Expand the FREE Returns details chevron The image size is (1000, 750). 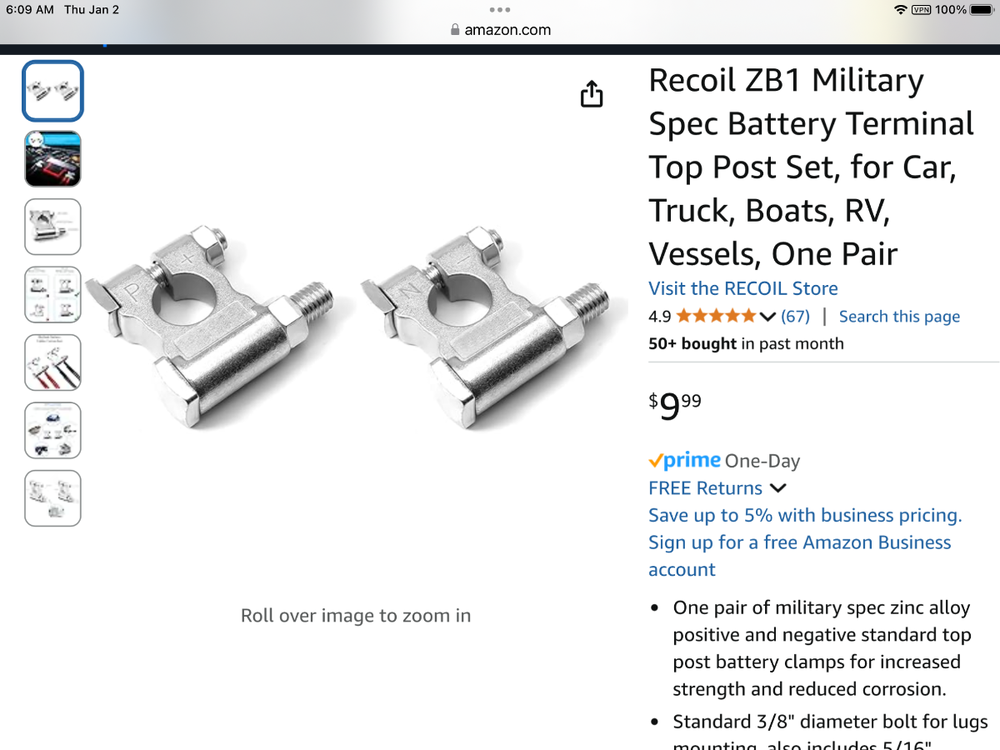click(779, 488)
